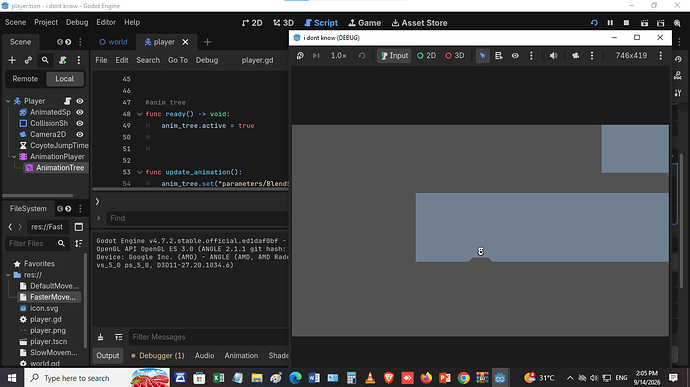Hide the CollisionShape node
The height and width of the screenshot is (387, 690).
pos(80,123)
